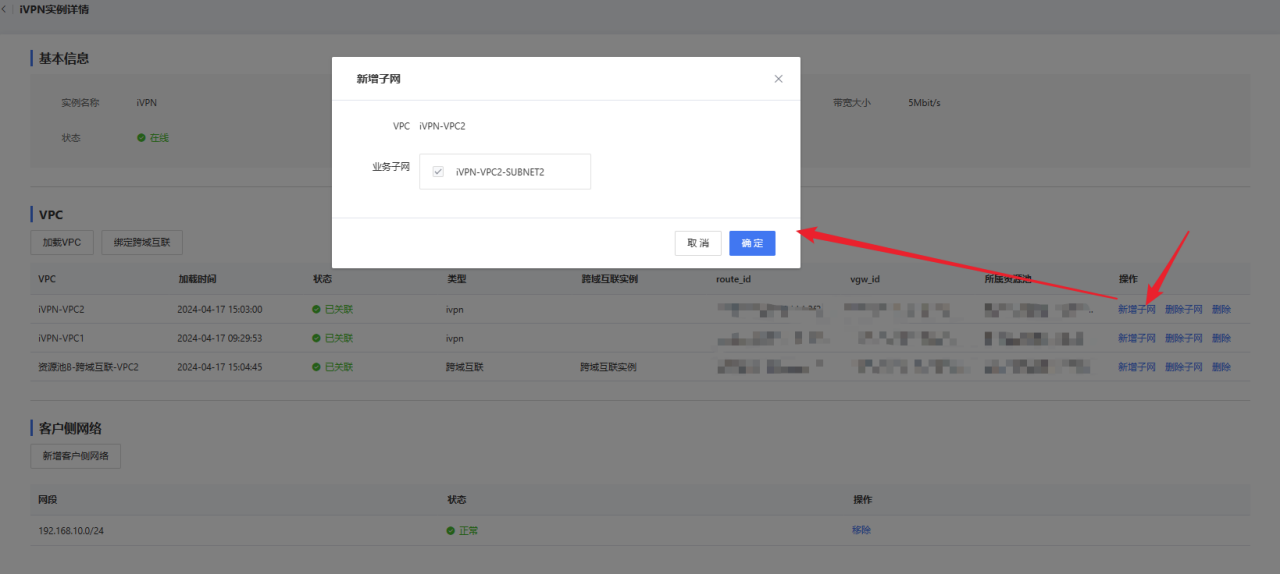This screenshot has height=574, width=1280.
Task: Click 删除子网 link for iVPN-VPC2
Action: tap(1184, 310)
